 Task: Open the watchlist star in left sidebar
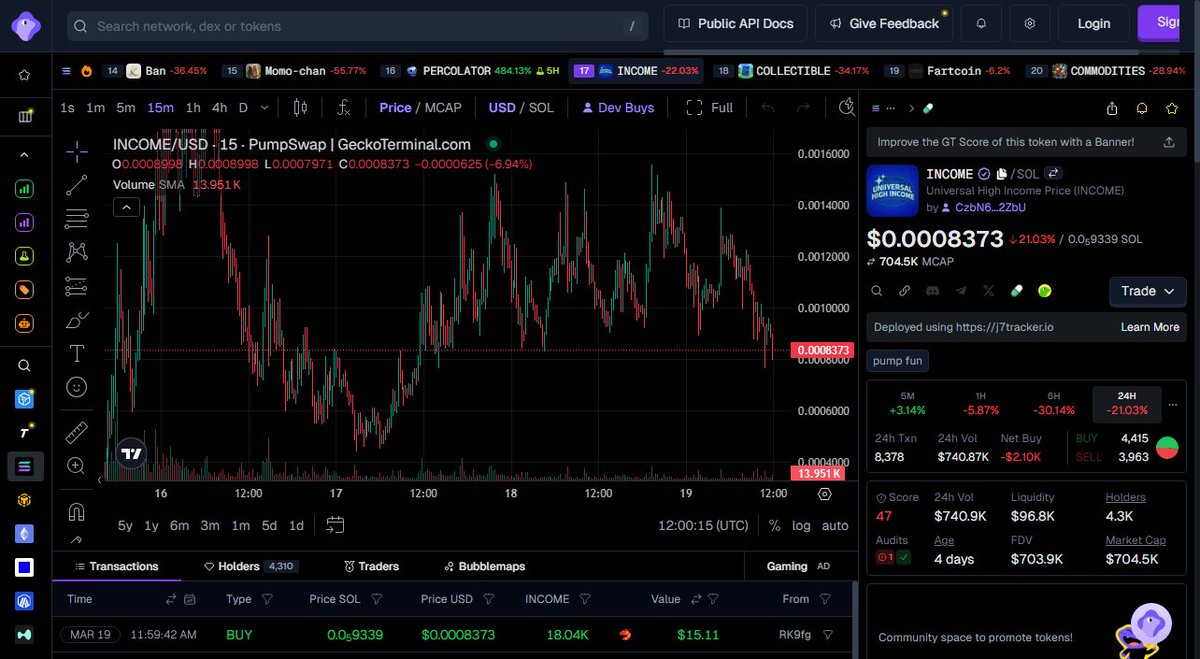click(x=24, y=74)
